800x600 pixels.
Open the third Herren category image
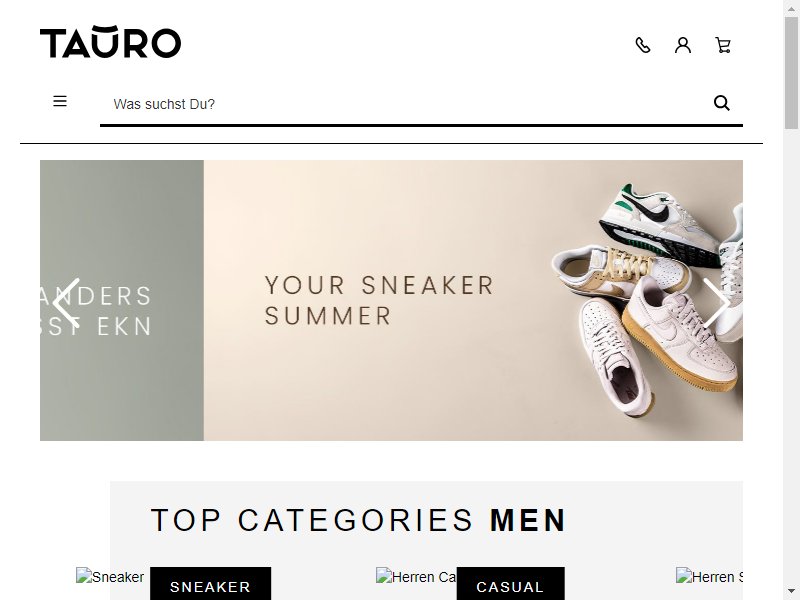[x=709, y=577]
